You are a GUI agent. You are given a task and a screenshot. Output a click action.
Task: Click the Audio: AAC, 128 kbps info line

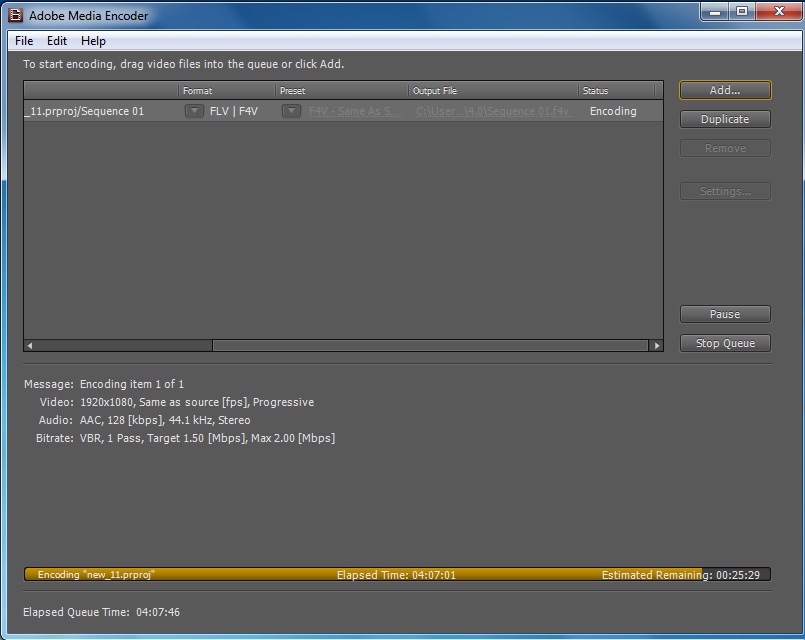tap(144, 420)
